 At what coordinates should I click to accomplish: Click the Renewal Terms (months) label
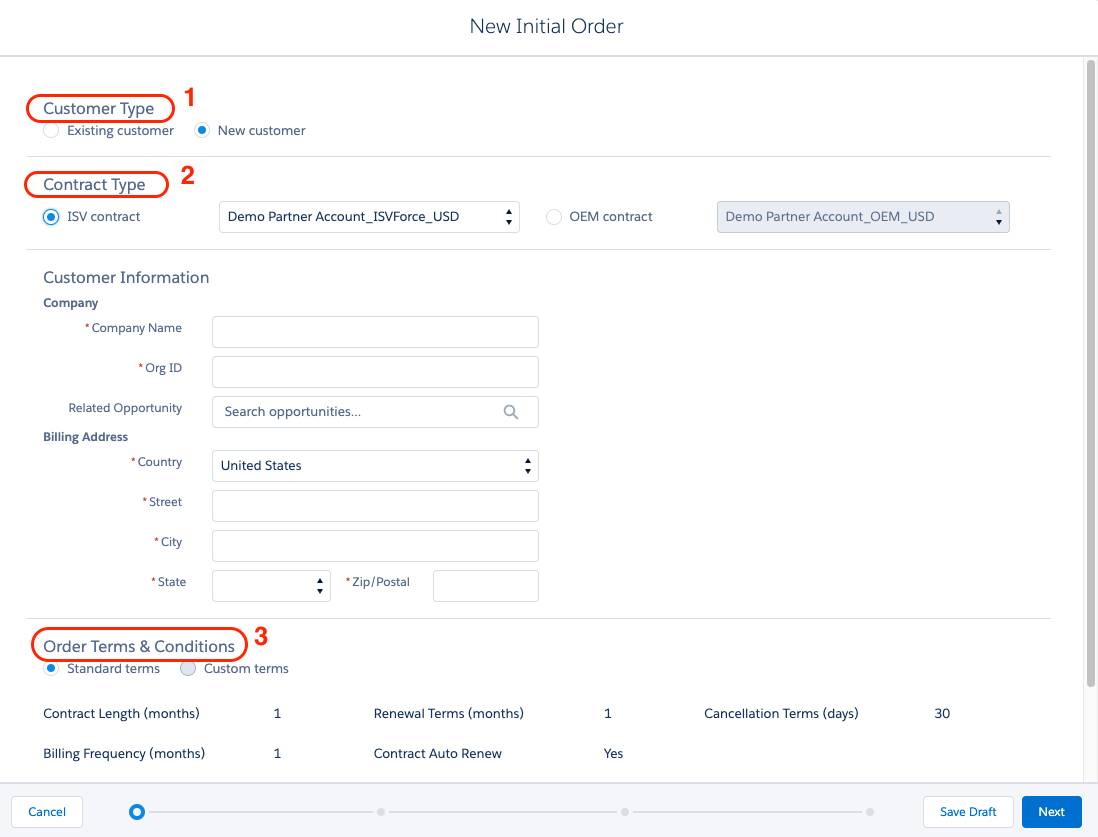coord(449,714)
